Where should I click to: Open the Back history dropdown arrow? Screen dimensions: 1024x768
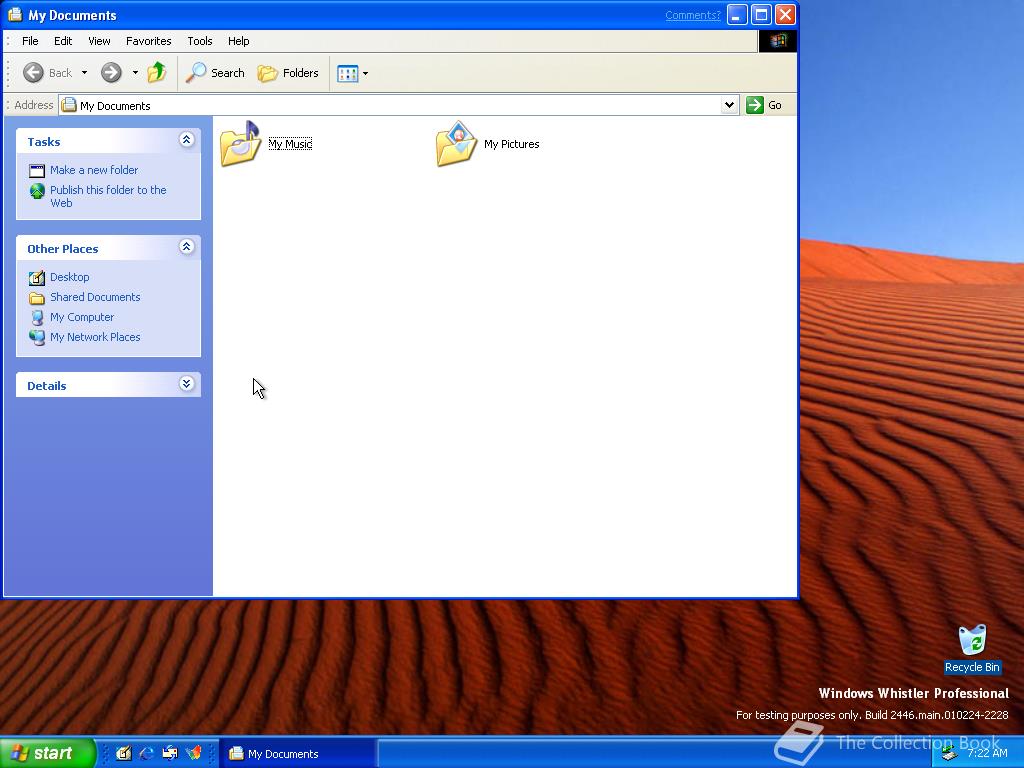(x=84, y=72)
